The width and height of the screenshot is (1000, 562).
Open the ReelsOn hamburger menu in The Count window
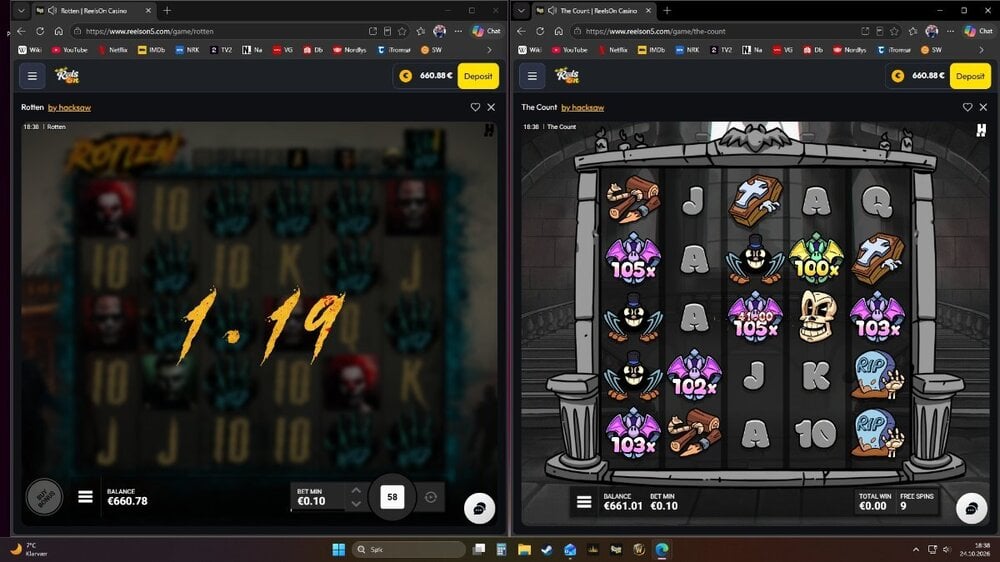pyautogui.click(x=532, y=76)
